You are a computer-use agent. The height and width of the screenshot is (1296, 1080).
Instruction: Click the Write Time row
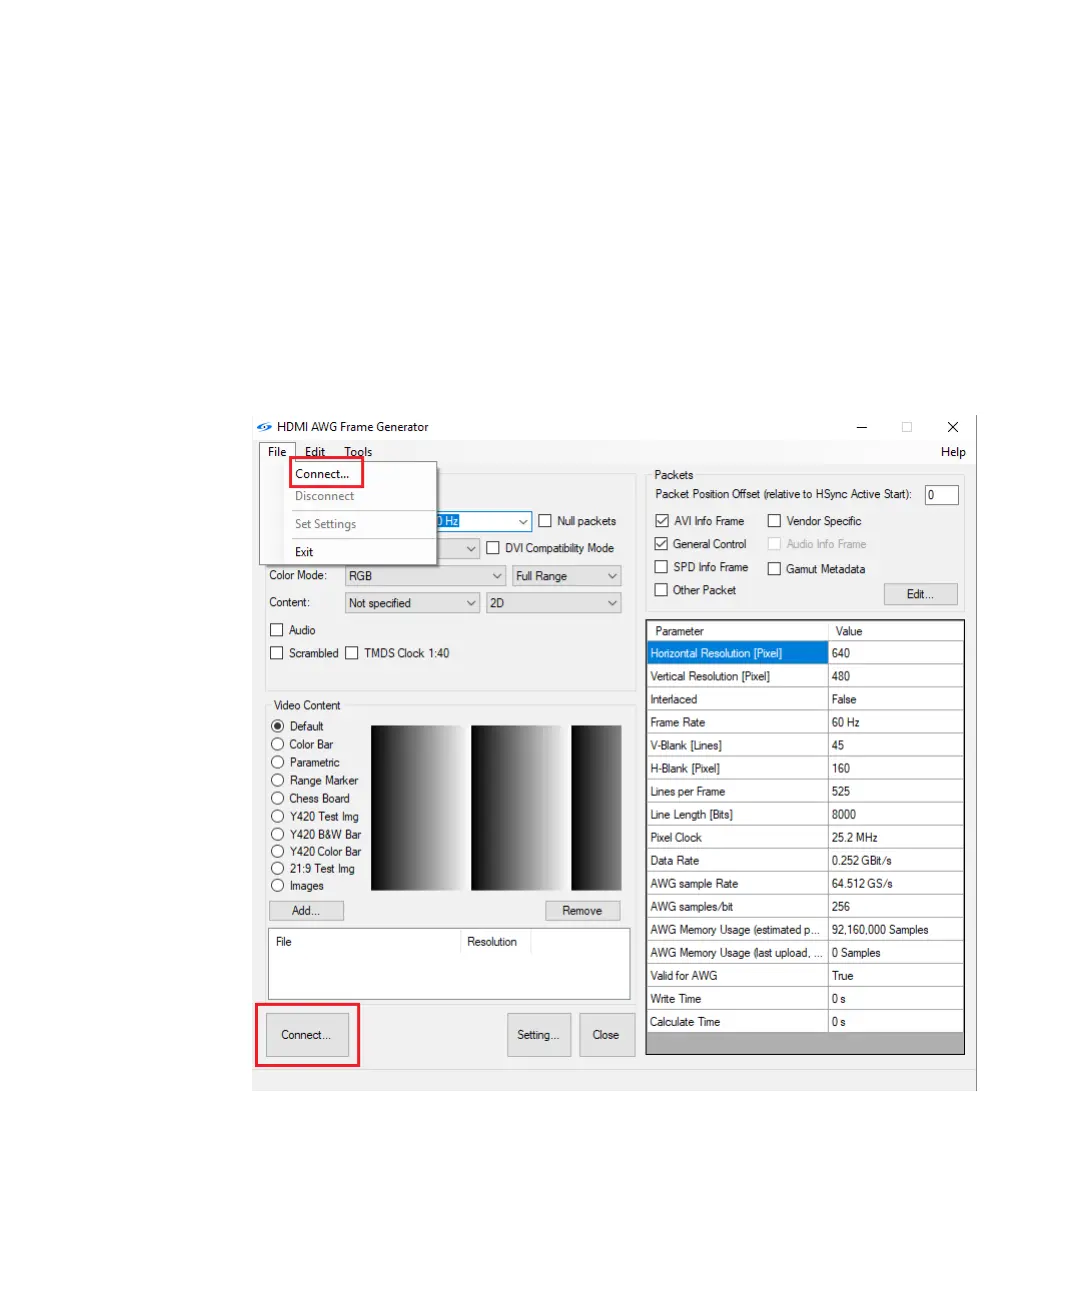pos(805,998)
